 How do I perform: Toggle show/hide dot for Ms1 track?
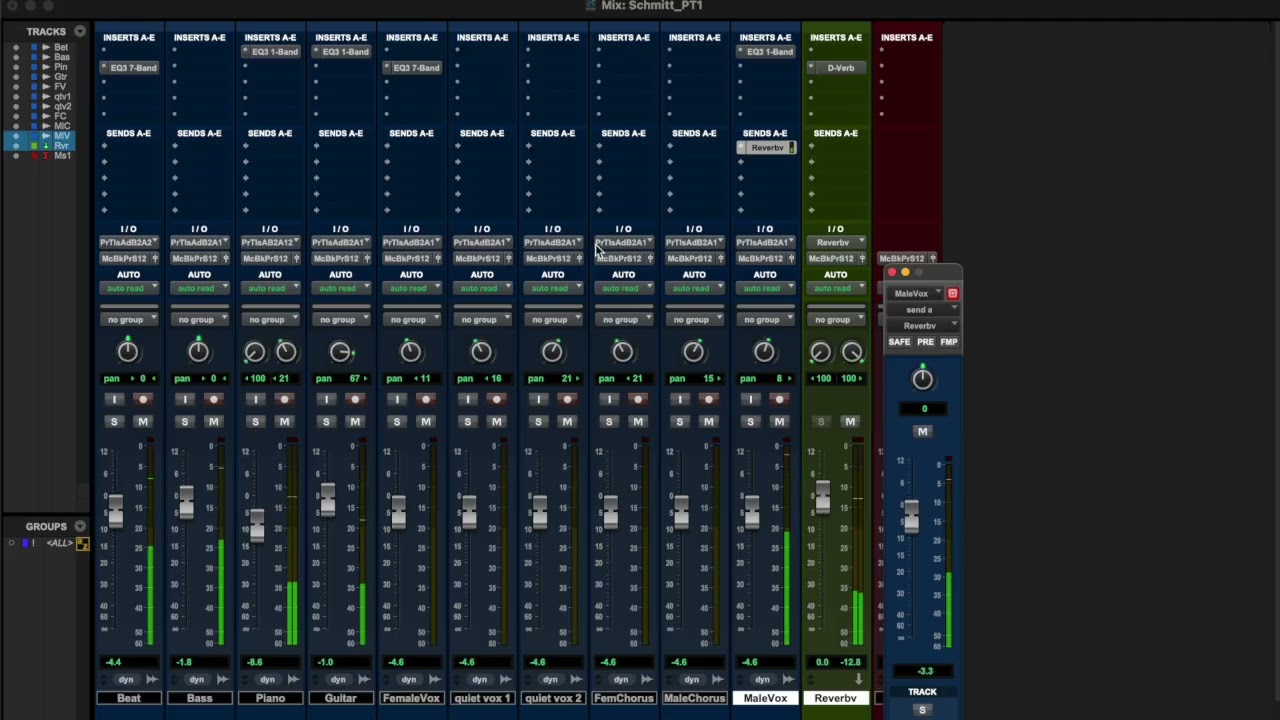click(x=16, y=156)
